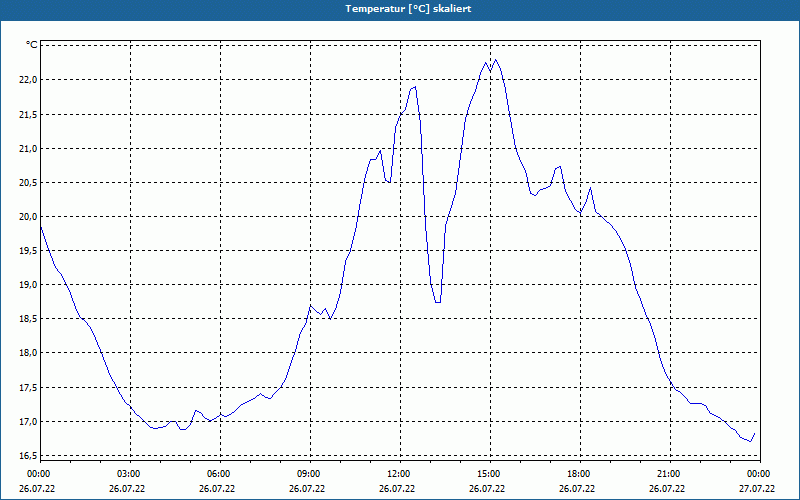800x500 pixels.
Task: Select the °C unit label on the axis
Action: point(32,45)
